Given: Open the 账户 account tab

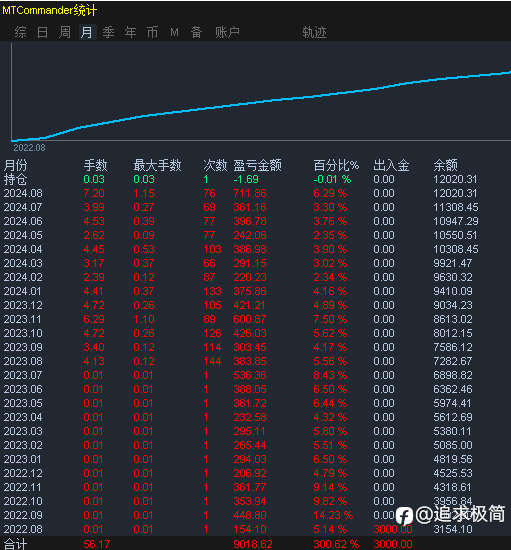Looking at the screenshot, I should click(227, 32).
